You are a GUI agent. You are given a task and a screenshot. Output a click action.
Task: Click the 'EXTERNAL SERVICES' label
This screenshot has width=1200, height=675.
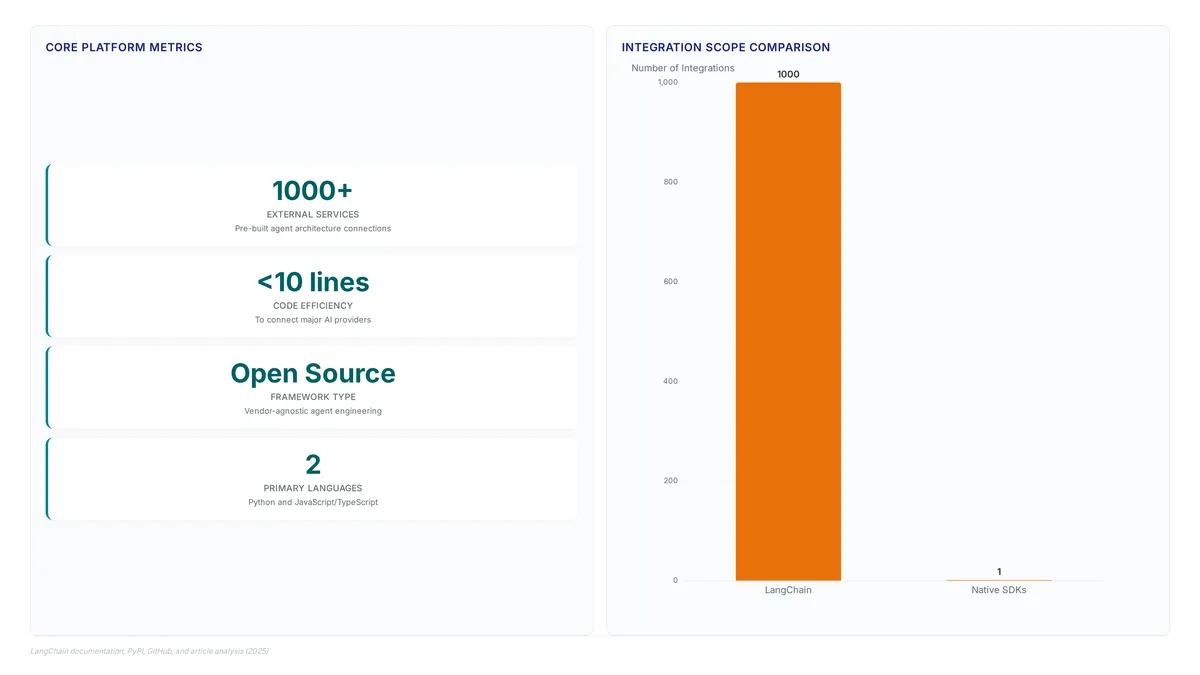tap(313, 215)
